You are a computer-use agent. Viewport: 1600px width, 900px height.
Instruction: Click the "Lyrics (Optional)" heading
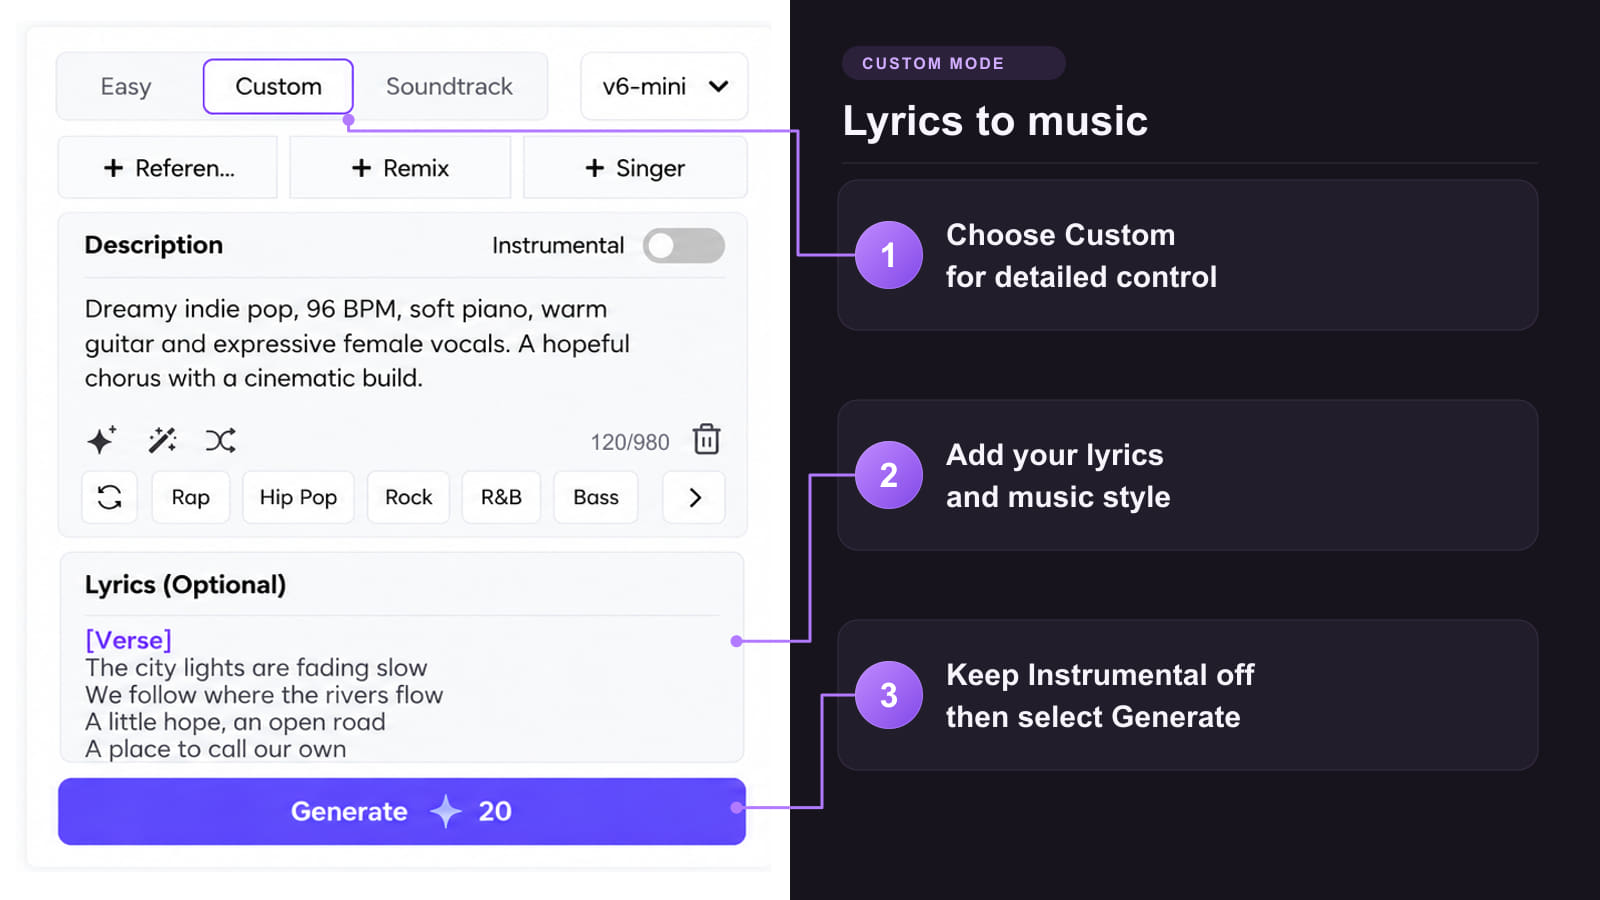pyautogui.click(x=185, y=585)
